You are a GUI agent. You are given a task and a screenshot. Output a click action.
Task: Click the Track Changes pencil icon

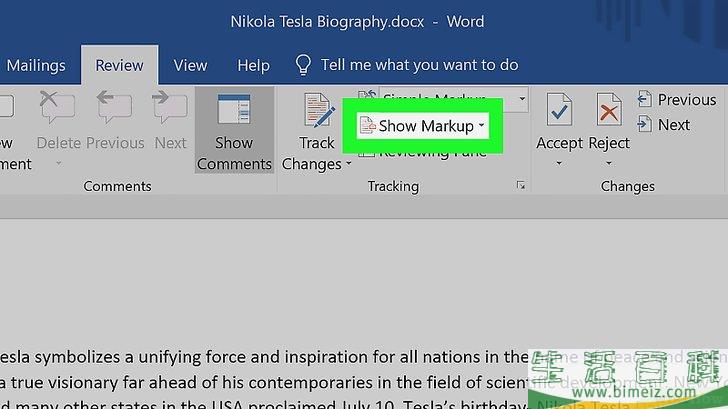(x=318, y=110)
